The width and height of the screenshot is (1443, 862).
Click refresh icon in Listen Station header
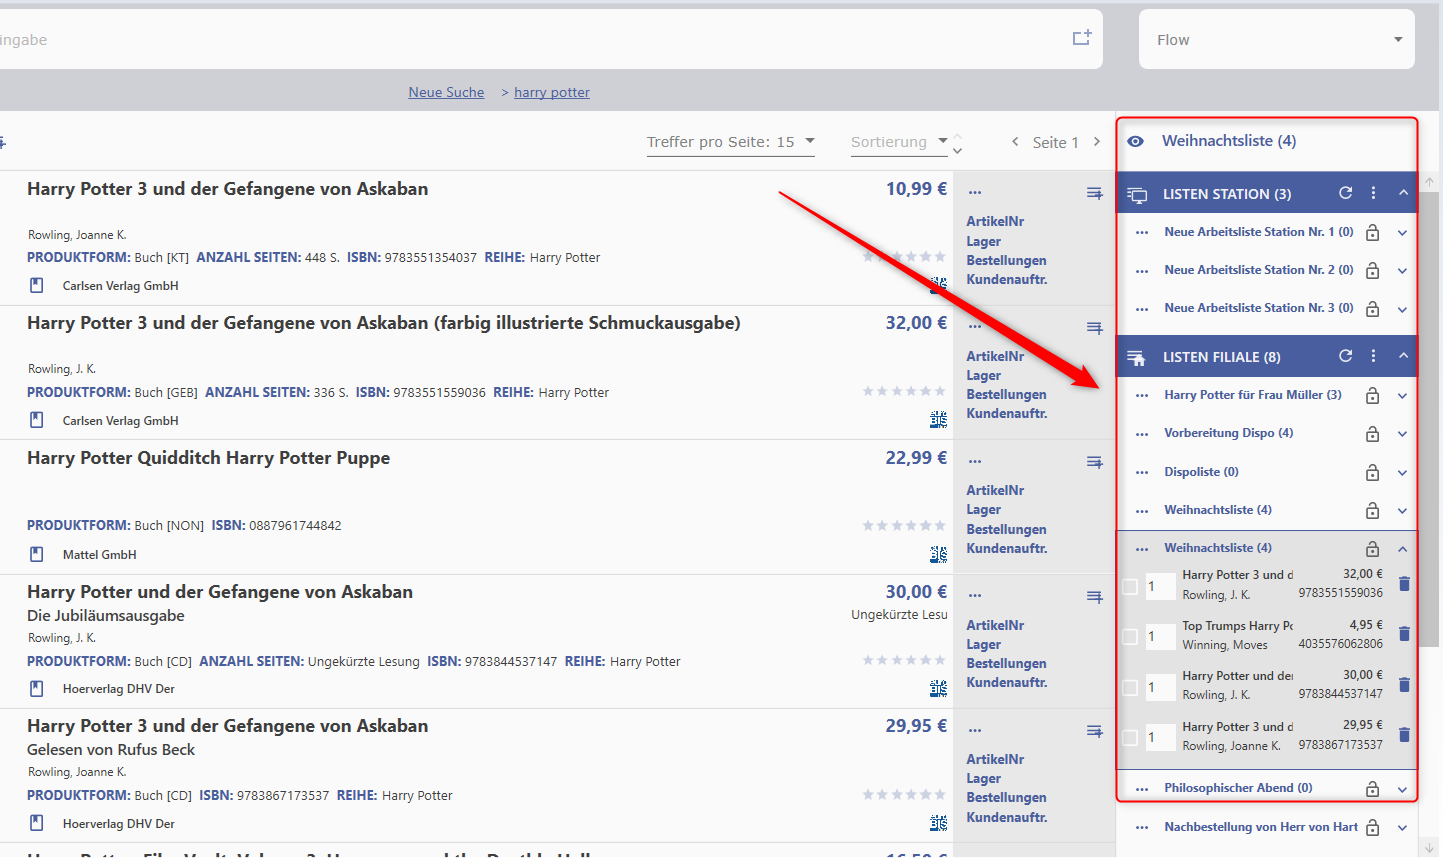click(1345, 193)
